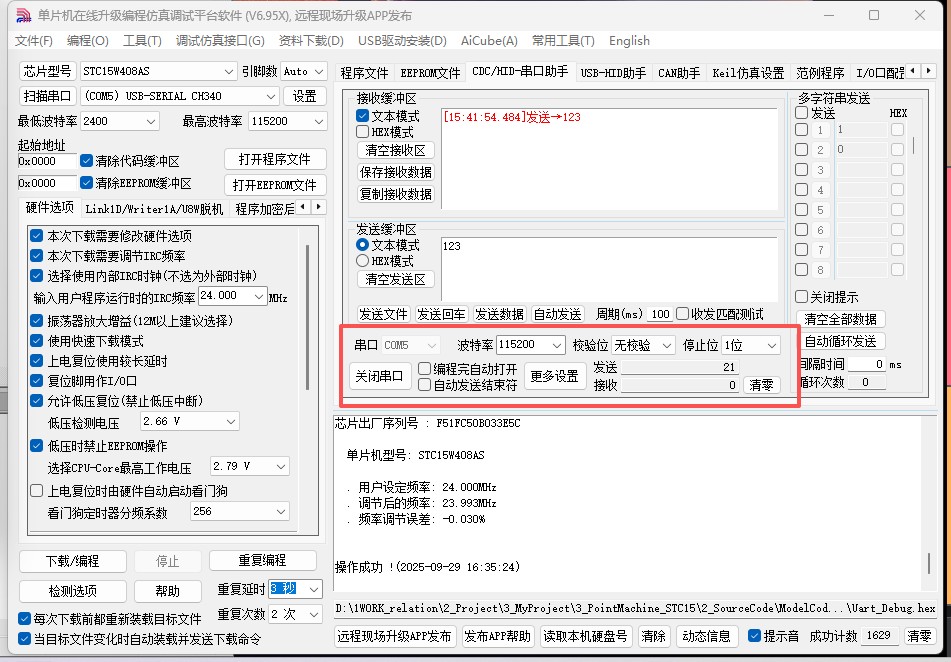
Task: Click the 周期(ms) input field
Action: coord(660,314)
